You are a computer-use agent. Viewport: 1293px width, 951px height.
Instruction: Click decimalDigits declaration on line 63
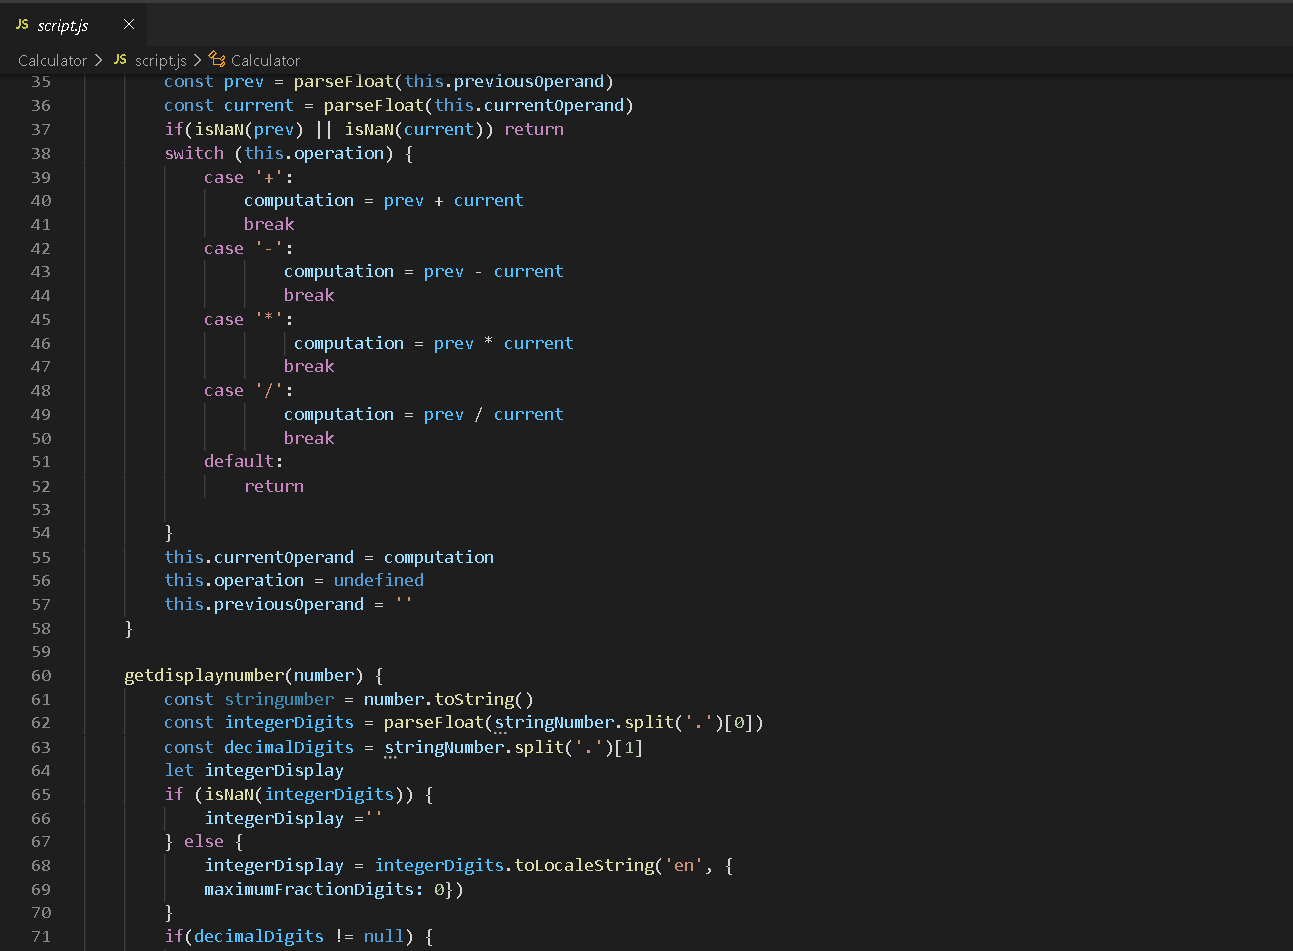pos(289,747)
